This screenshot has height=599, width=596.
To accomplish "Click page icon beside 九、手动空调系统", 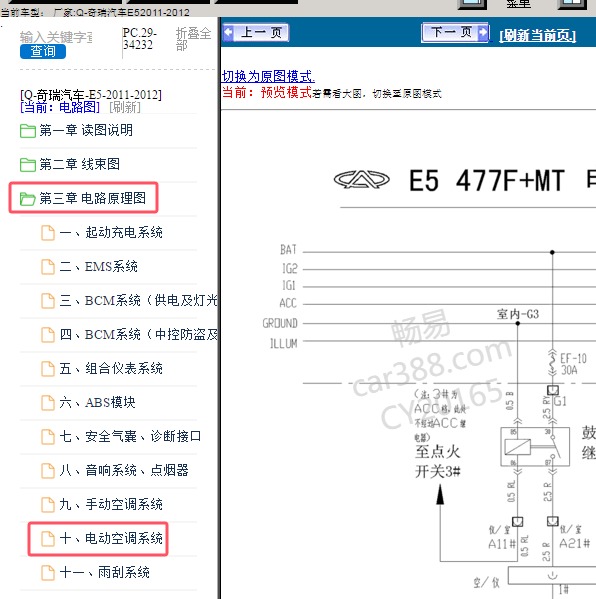I will [x=48, y=505].
